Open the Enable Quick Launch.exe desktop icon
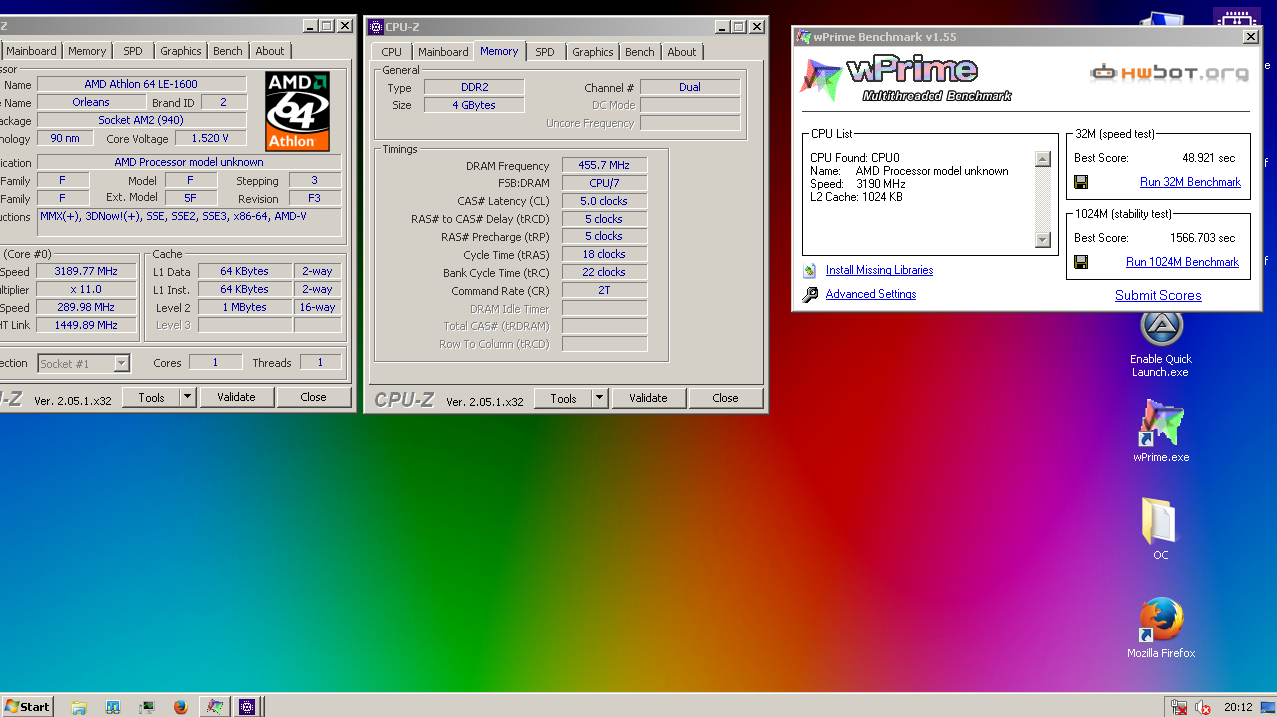Viewport: 1277px width, 717px height. [x=1161, y=342]
